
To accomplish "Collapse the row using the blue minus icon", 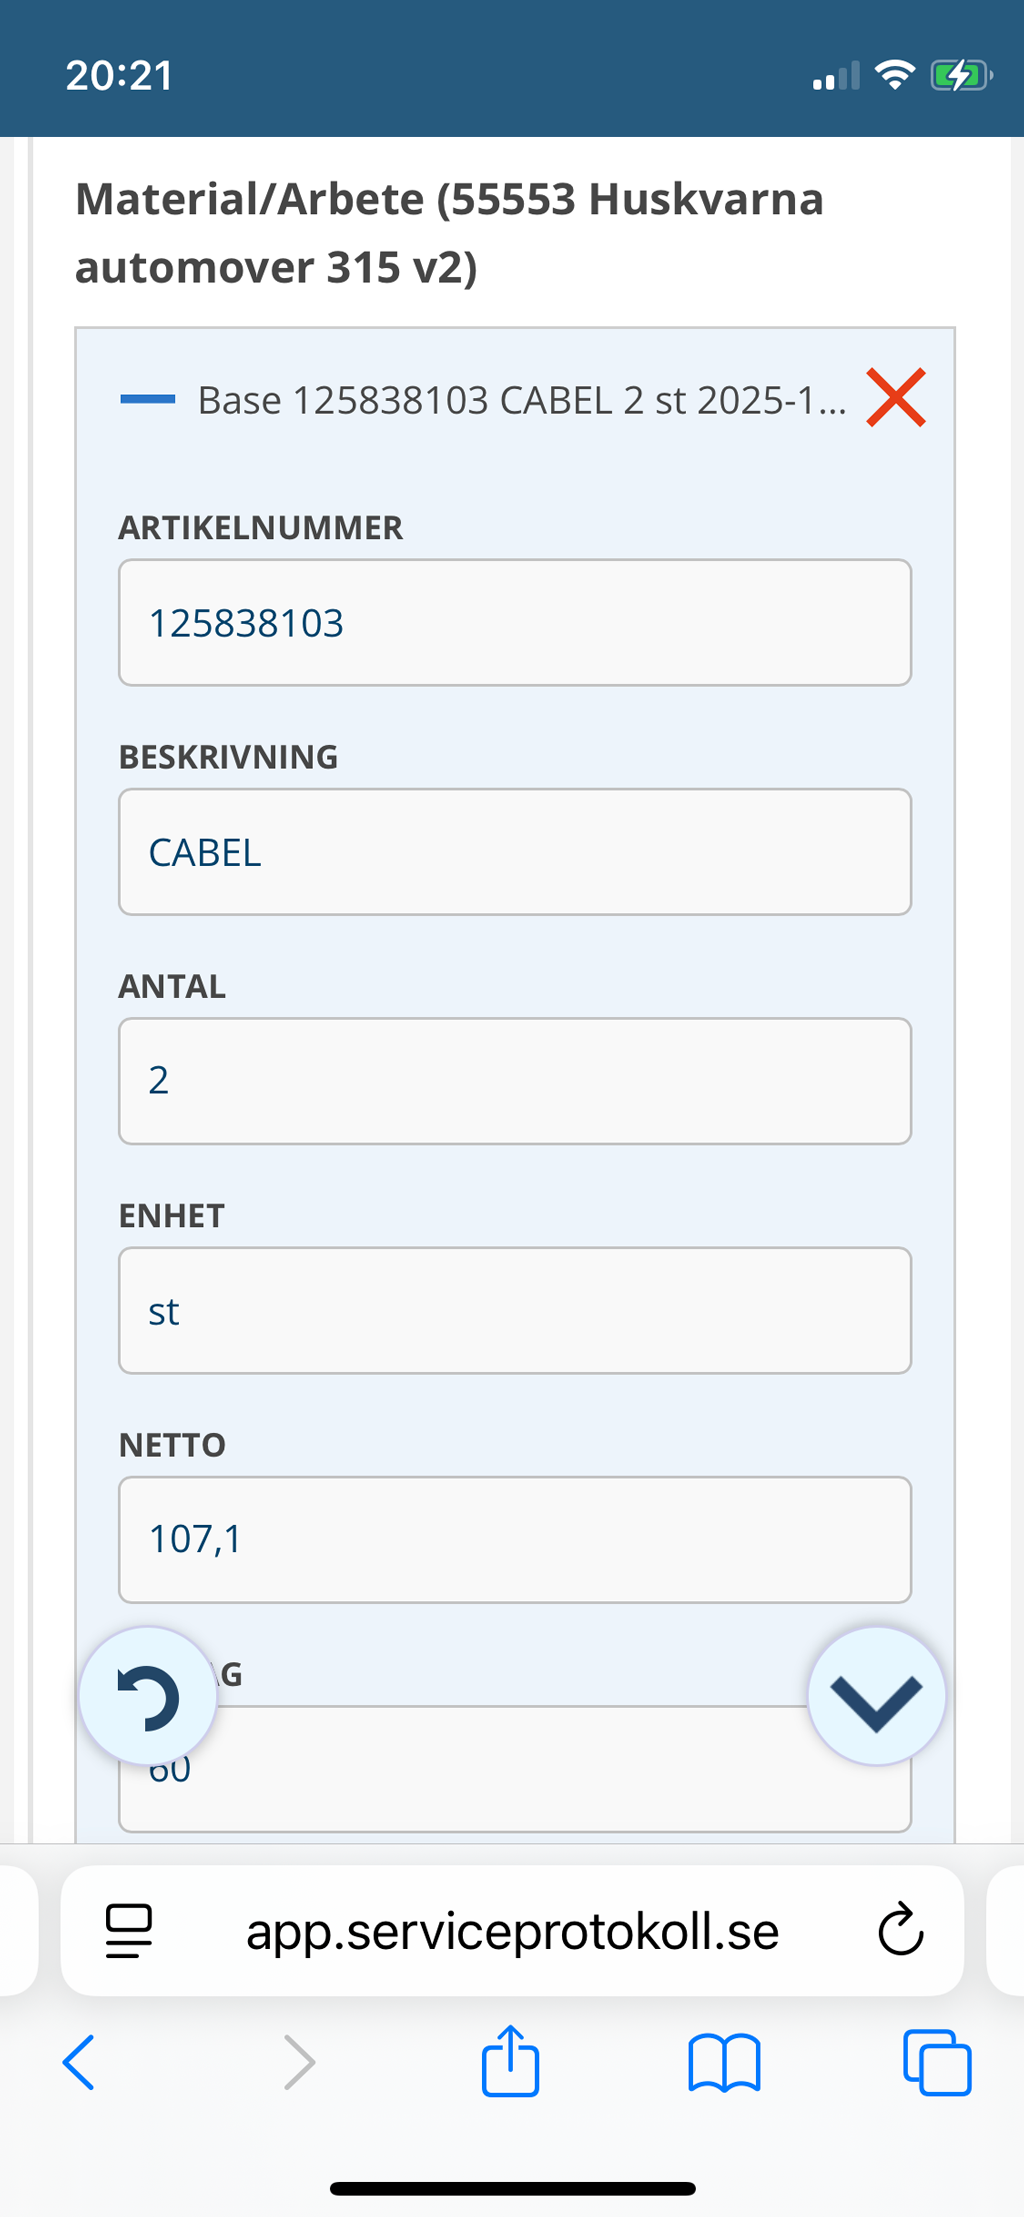I will point(147,399).
